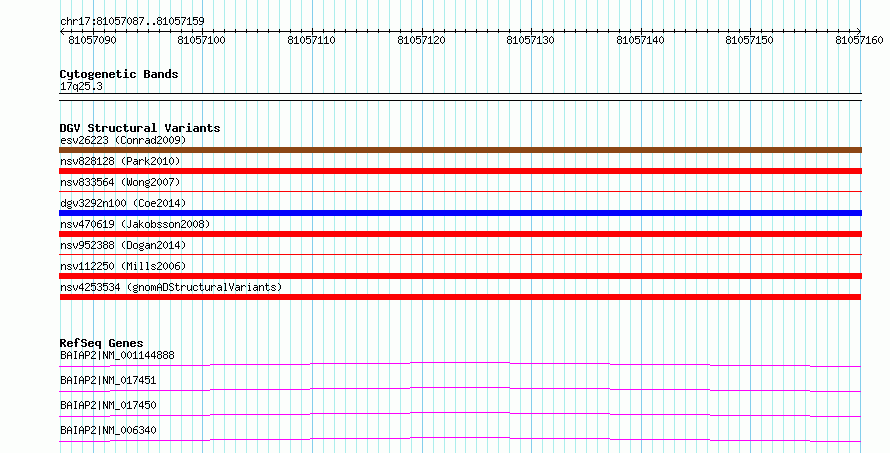Click red nsv470619 variant bar

[460, 234]
